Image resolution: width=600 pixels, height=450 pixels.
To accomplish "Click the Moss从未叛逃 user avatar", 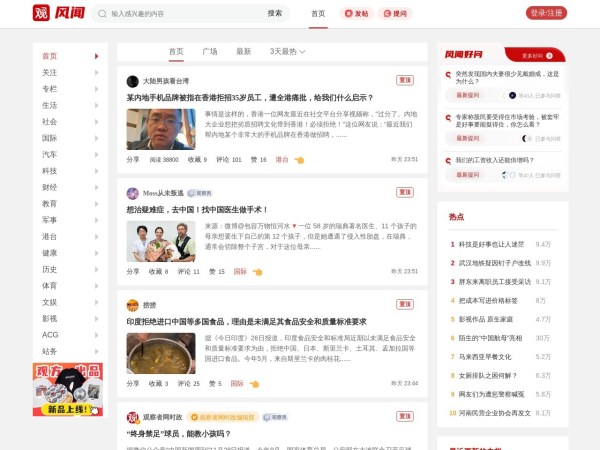I will click(132, 193).
